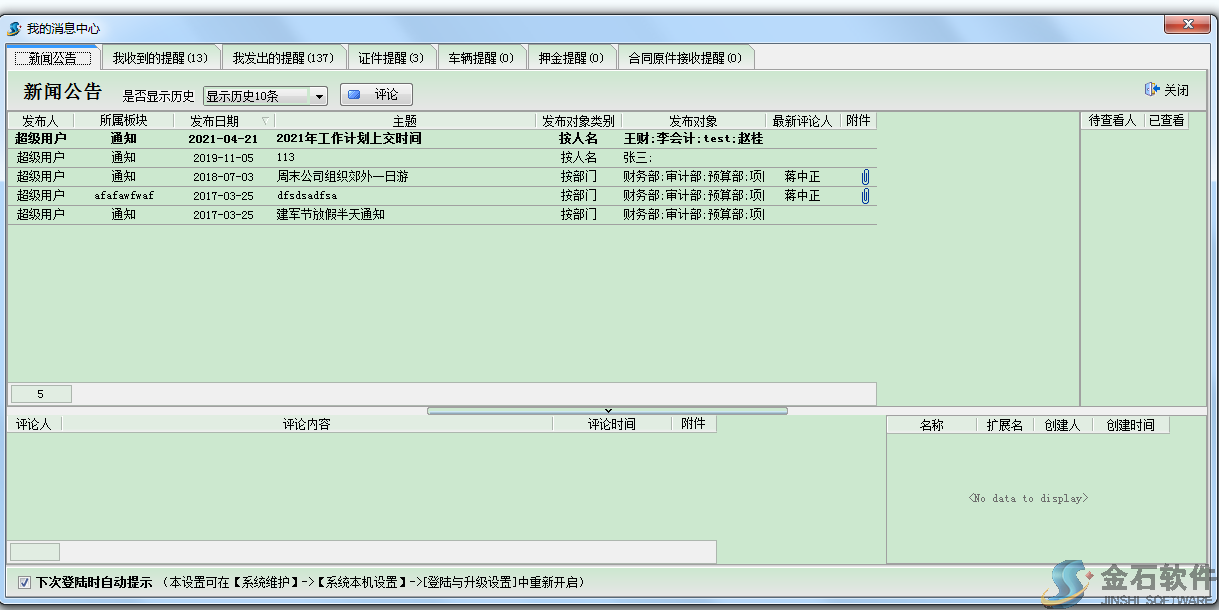The width and height of the screenshot is (1219, 610).
Task: Open the 证件提醒 tab
Action: click(391, 57)
